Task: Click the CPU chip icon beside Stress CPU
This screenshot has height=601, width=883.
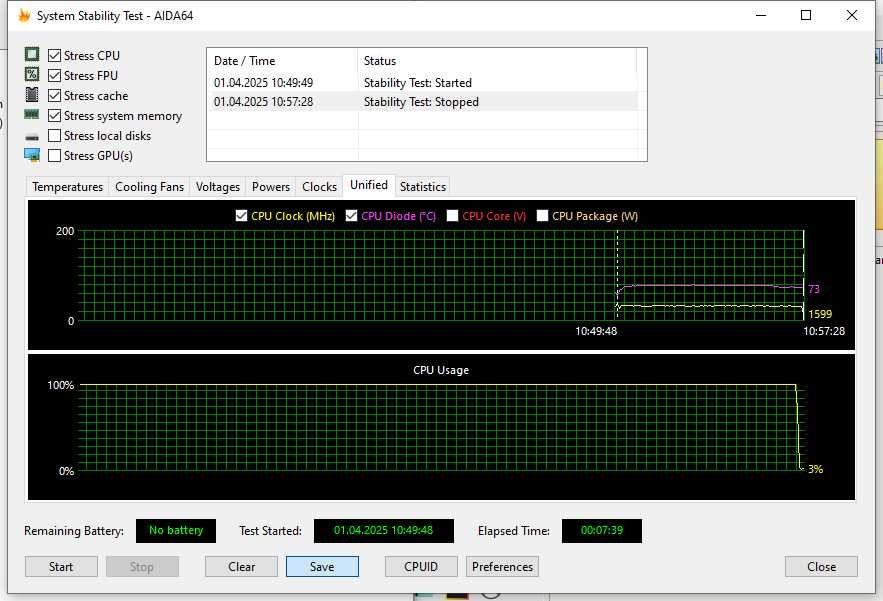Action: pyautogui.click(x=32, y=54)
